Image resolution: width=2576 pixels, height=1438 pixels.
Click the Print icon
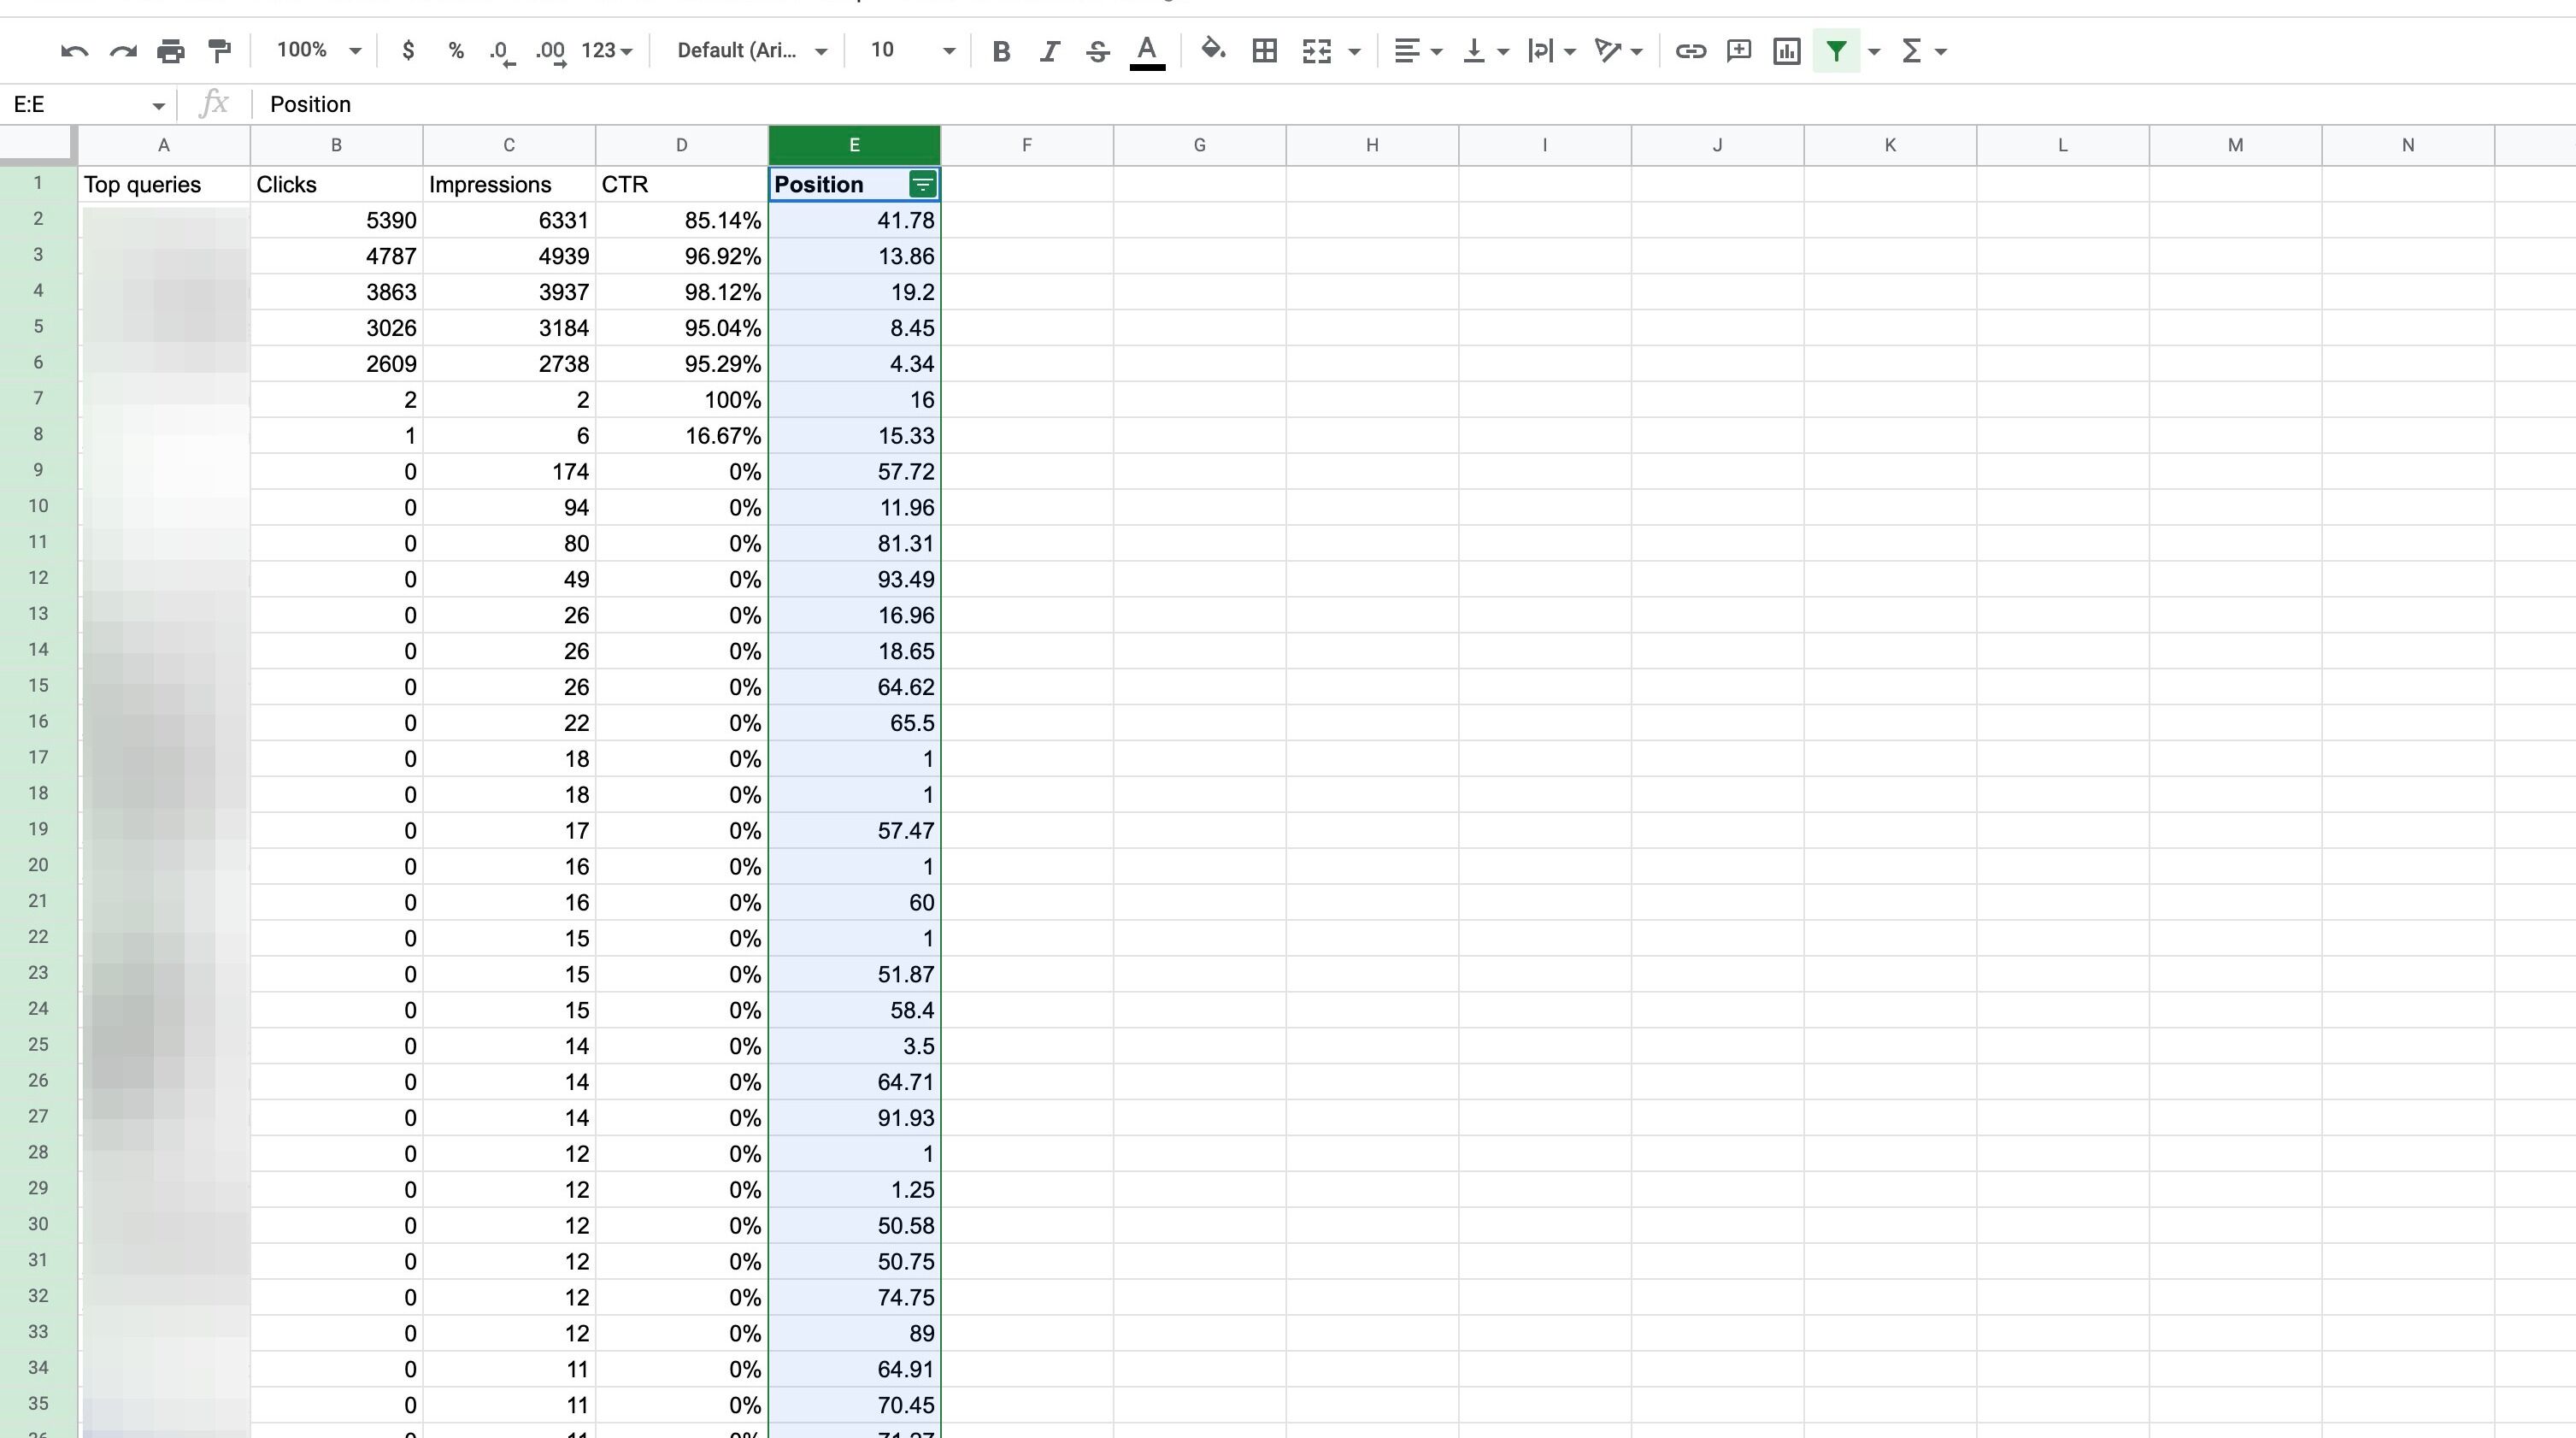point(171,51)
